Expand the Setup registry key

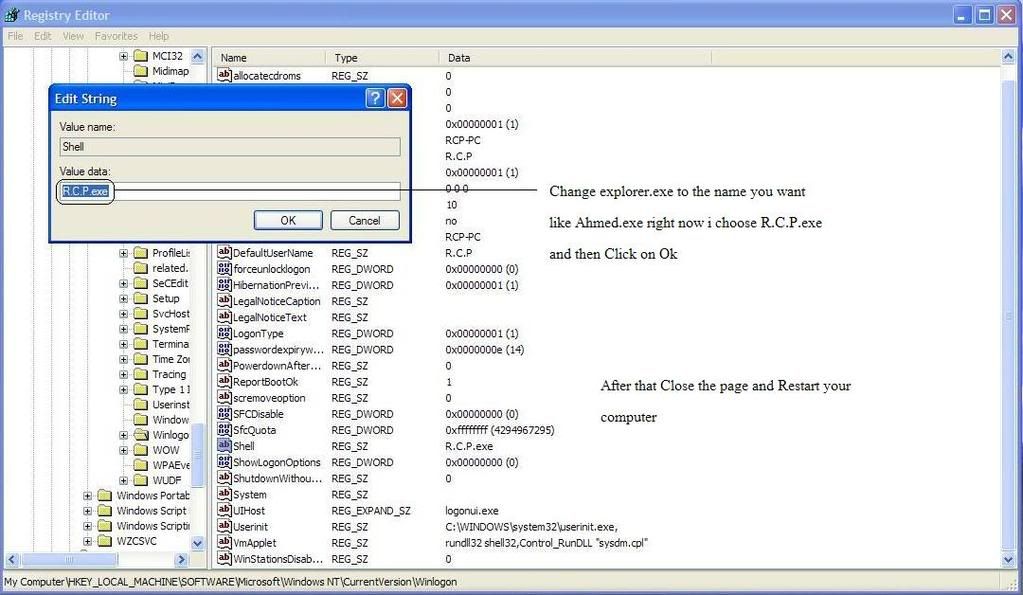123,299
